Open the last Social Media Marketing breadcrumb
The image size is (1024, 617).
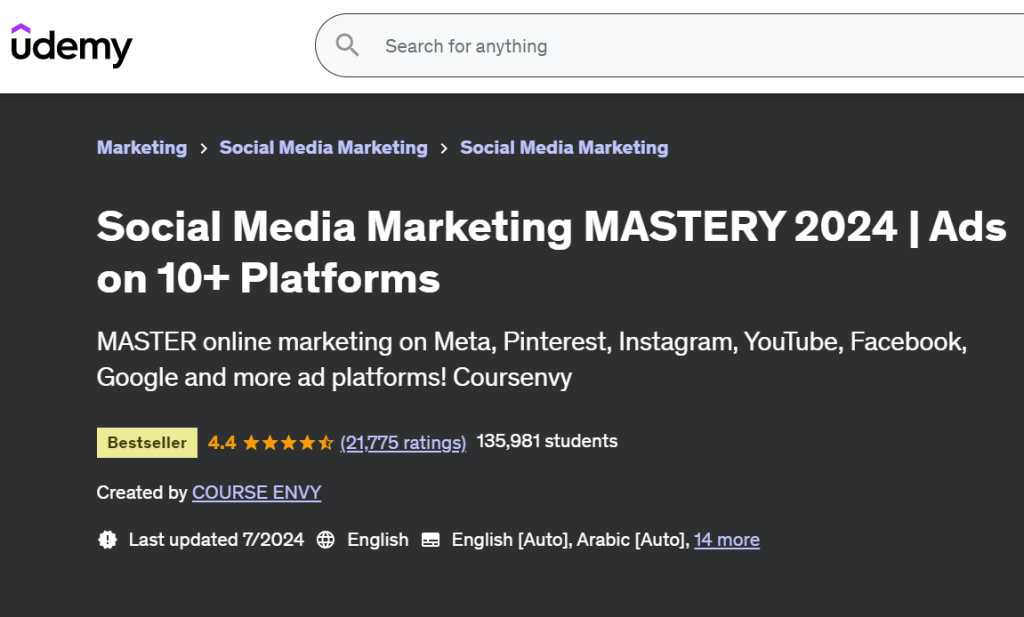point(563,147)
